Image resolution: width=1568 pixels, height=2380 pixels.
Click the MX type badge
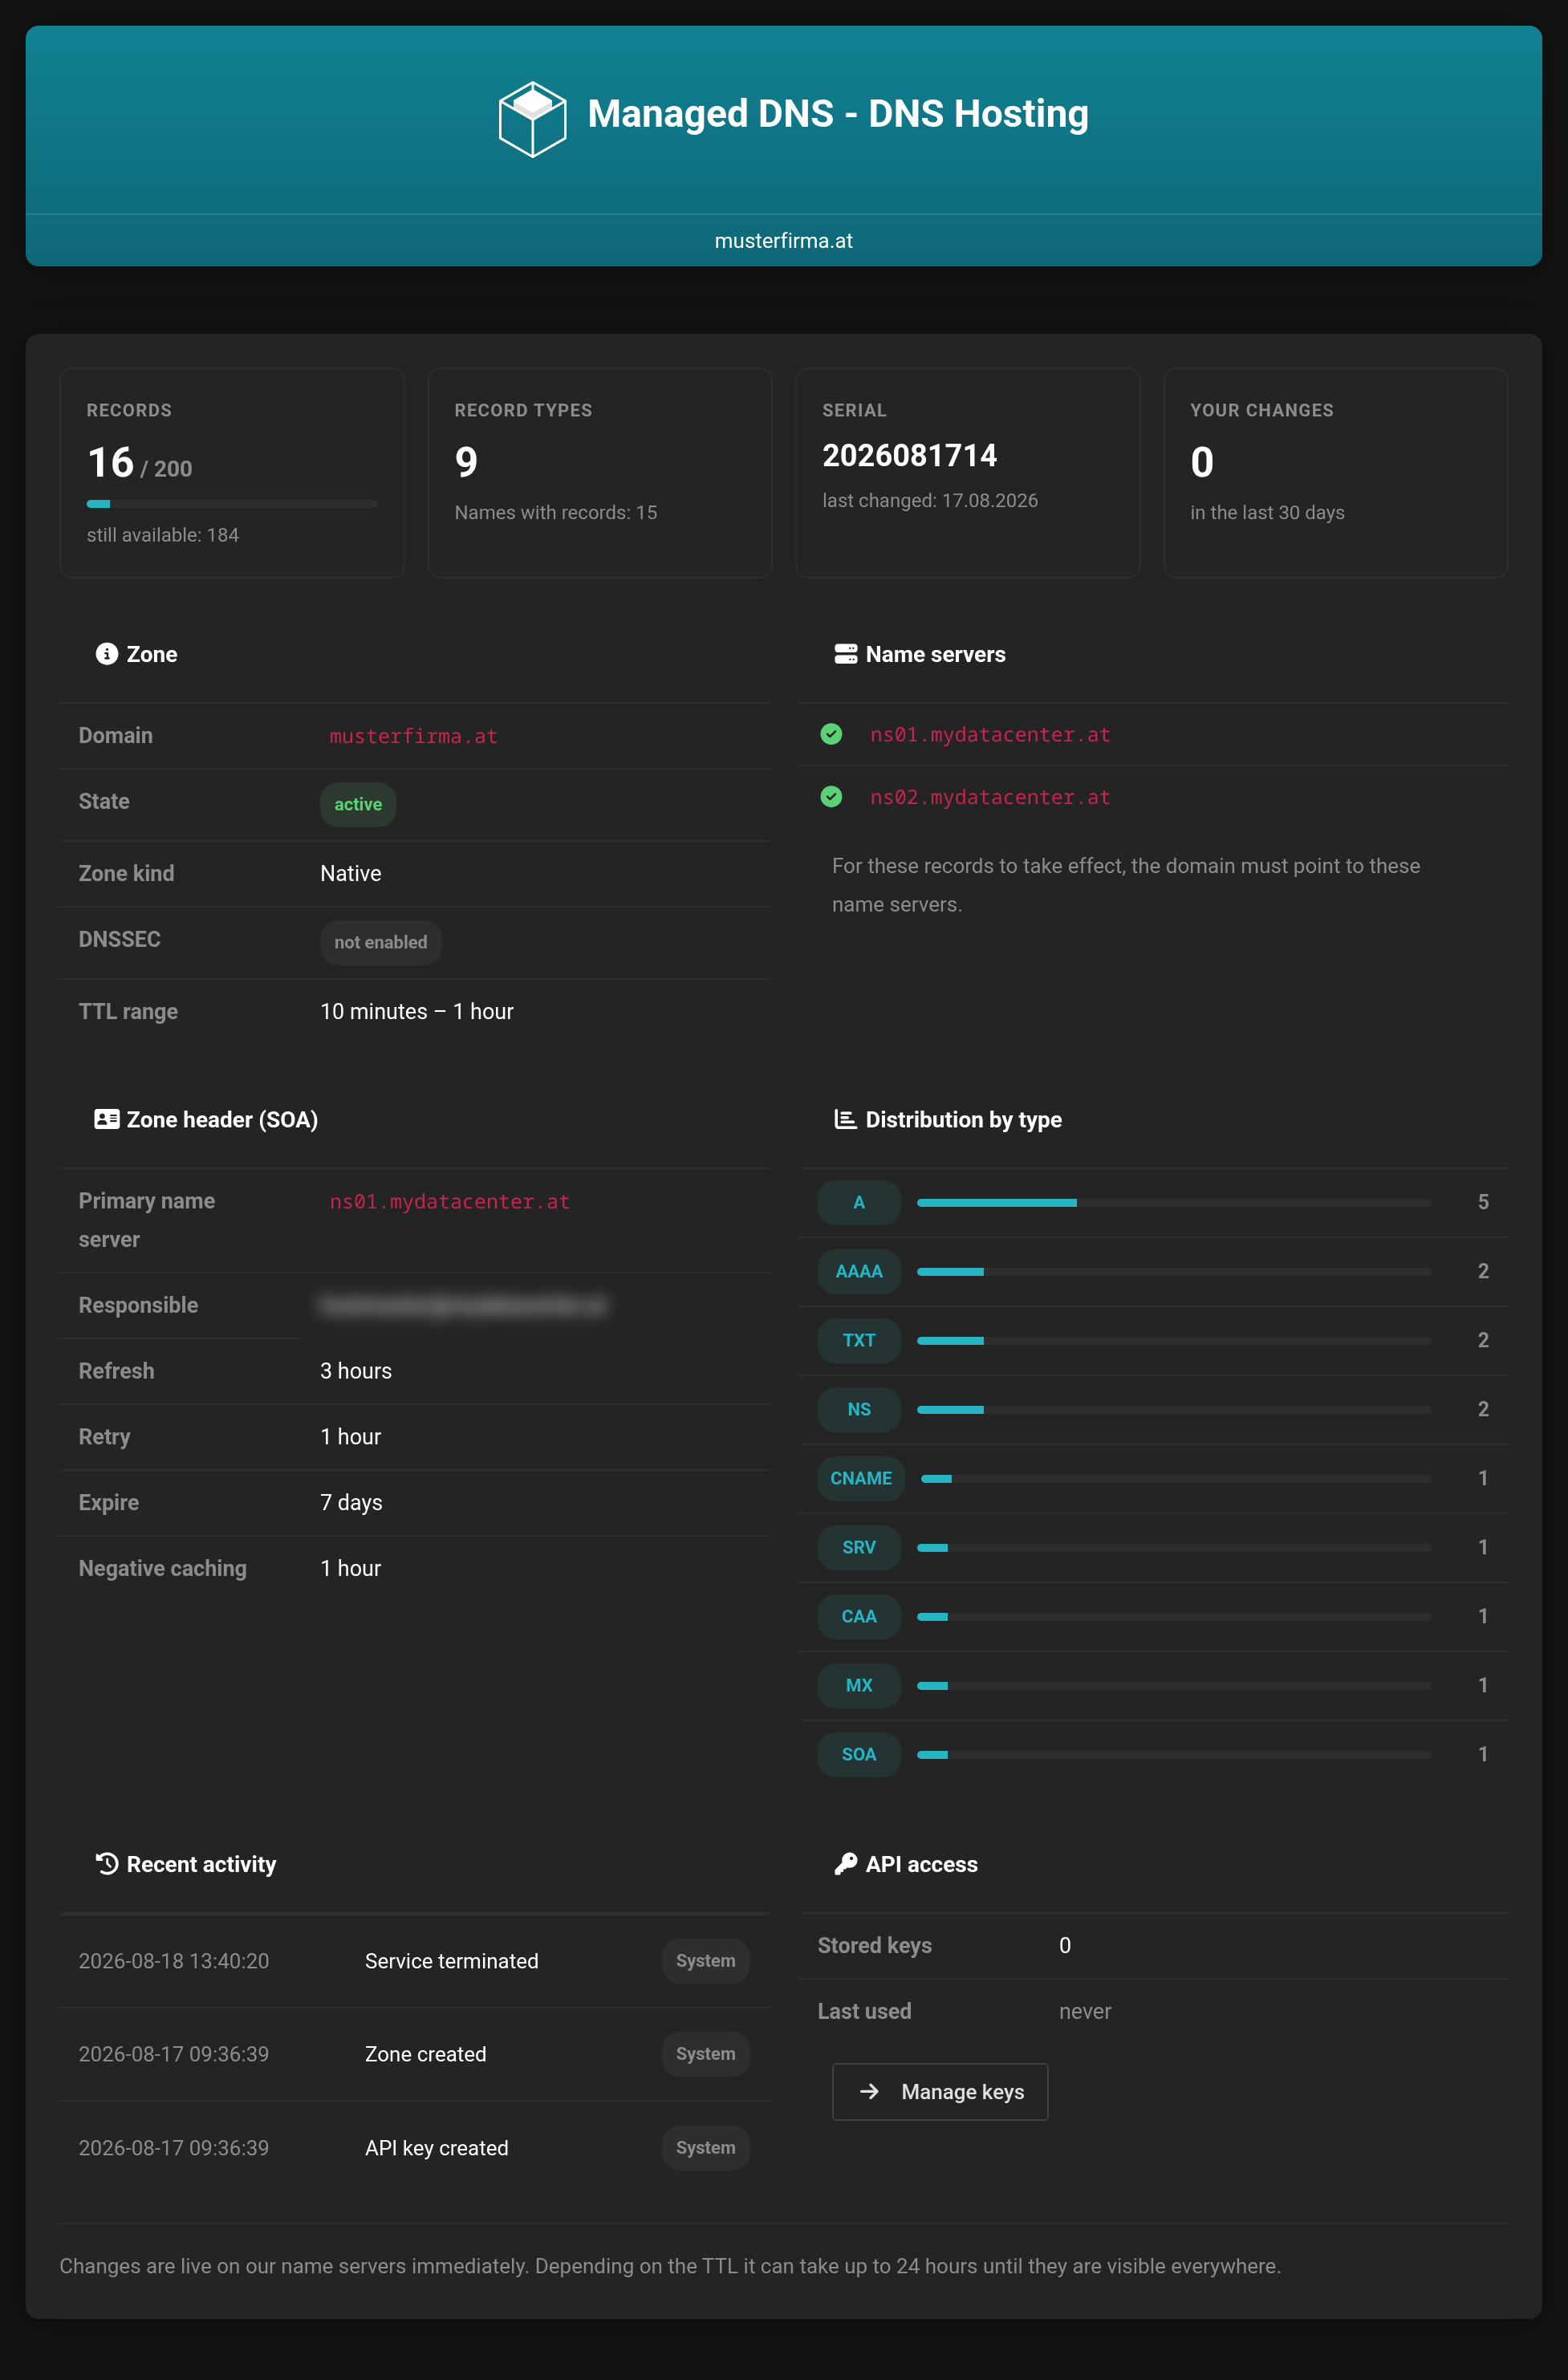click(x=859, y=1685)
